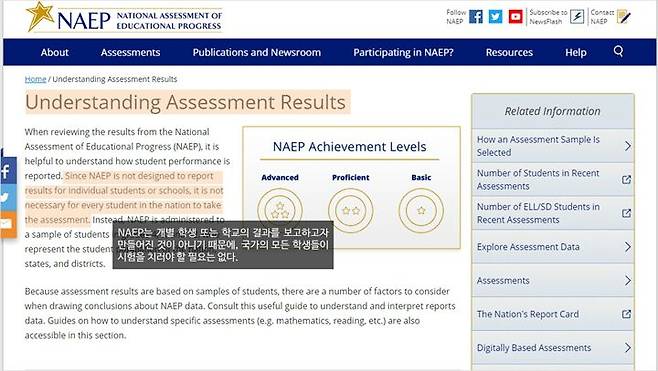This screenshot has width=658, height=371.
Task: Click external-link icon beside ELL/SD Students
Action: point(626,213)
